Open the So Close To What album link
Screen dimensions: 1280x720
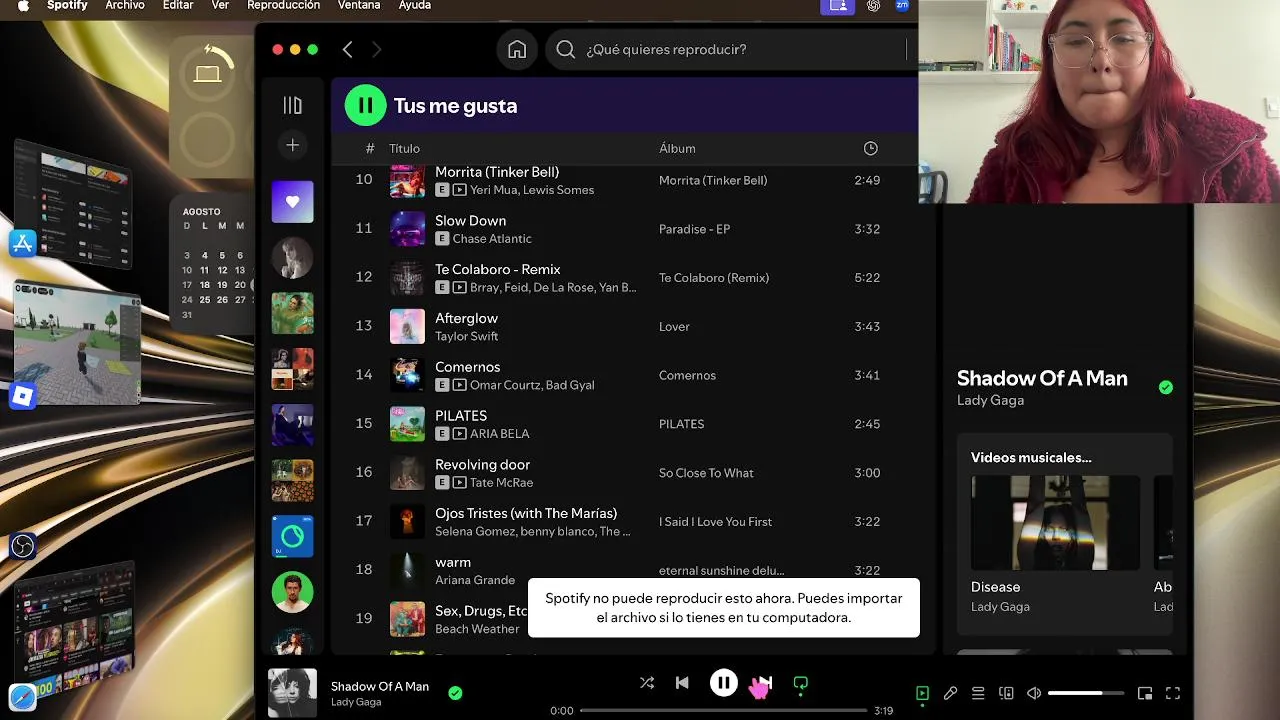point(706,473)
